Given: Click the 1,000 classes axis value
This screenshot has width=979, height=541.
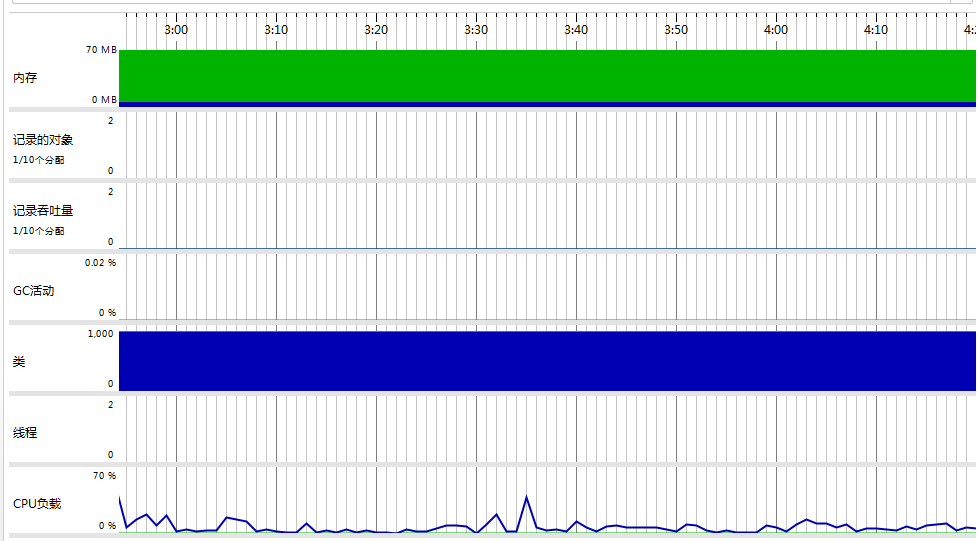Looking at the screenshot, I should pos(101,334).
